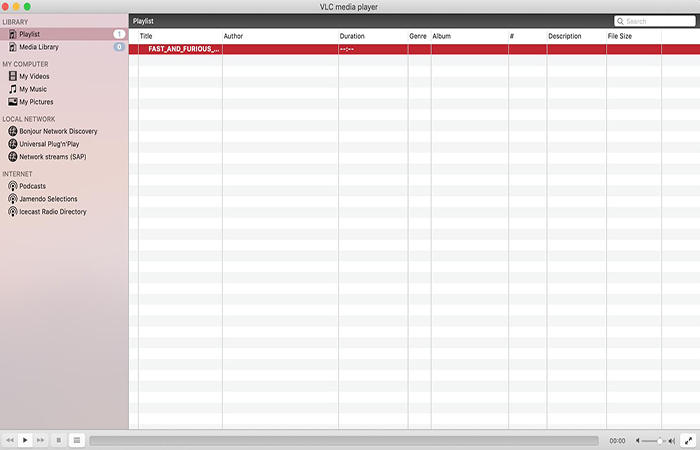Sort playlist by Duration column
This screenshot has height=450, width=700.
373,36
